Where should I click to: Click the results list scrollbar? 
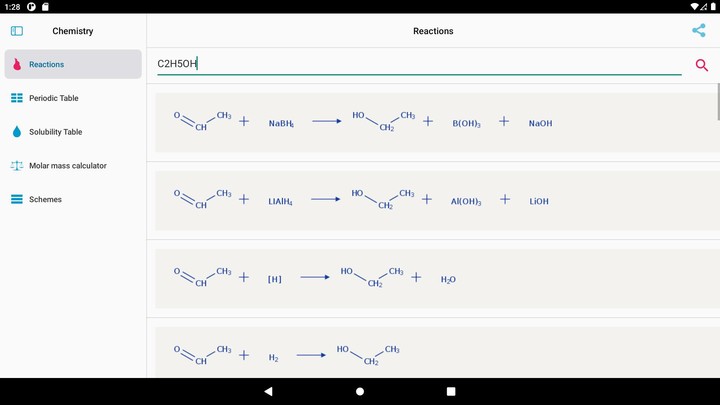click(x=718, y=101)
